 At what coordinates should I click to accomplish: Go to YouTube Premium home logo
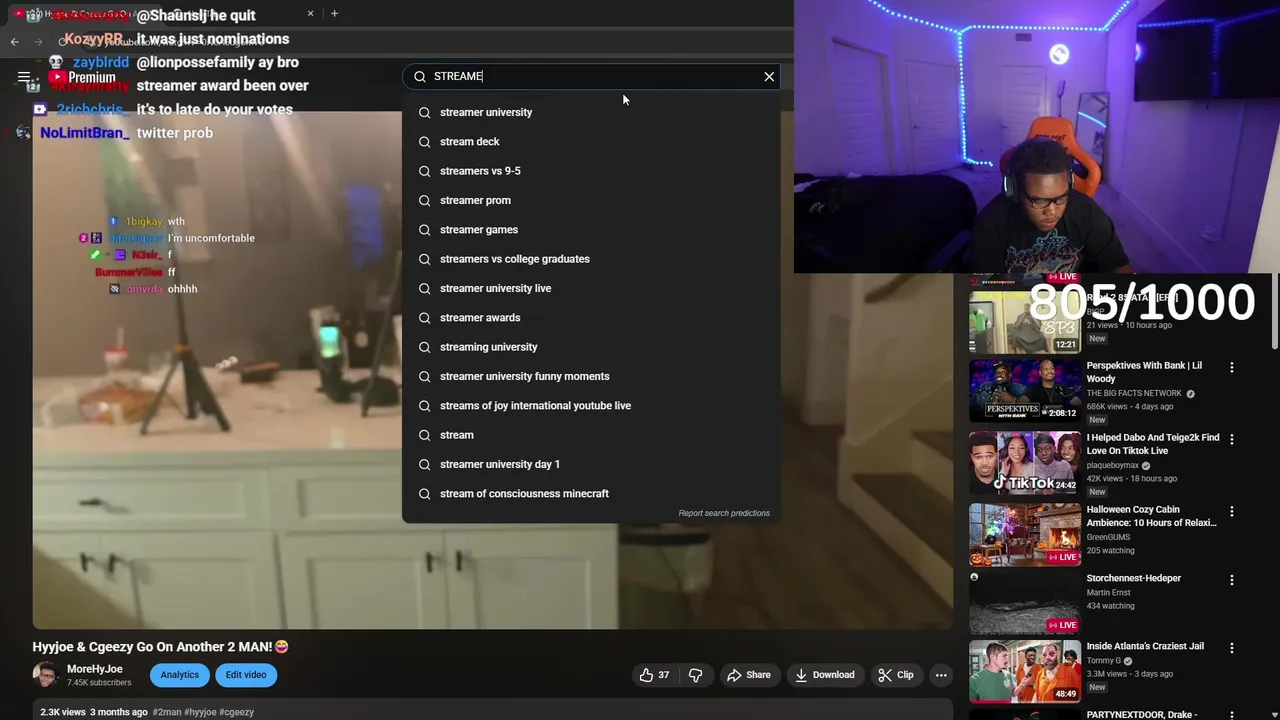(82, 77)
